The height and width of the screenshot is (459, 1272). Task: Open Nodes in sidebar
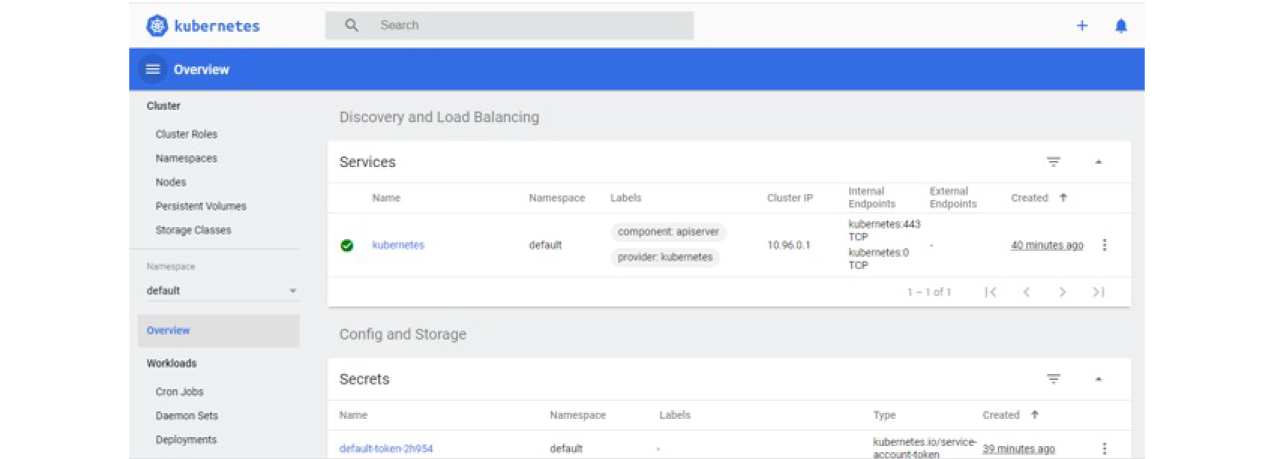coord(171,182)
